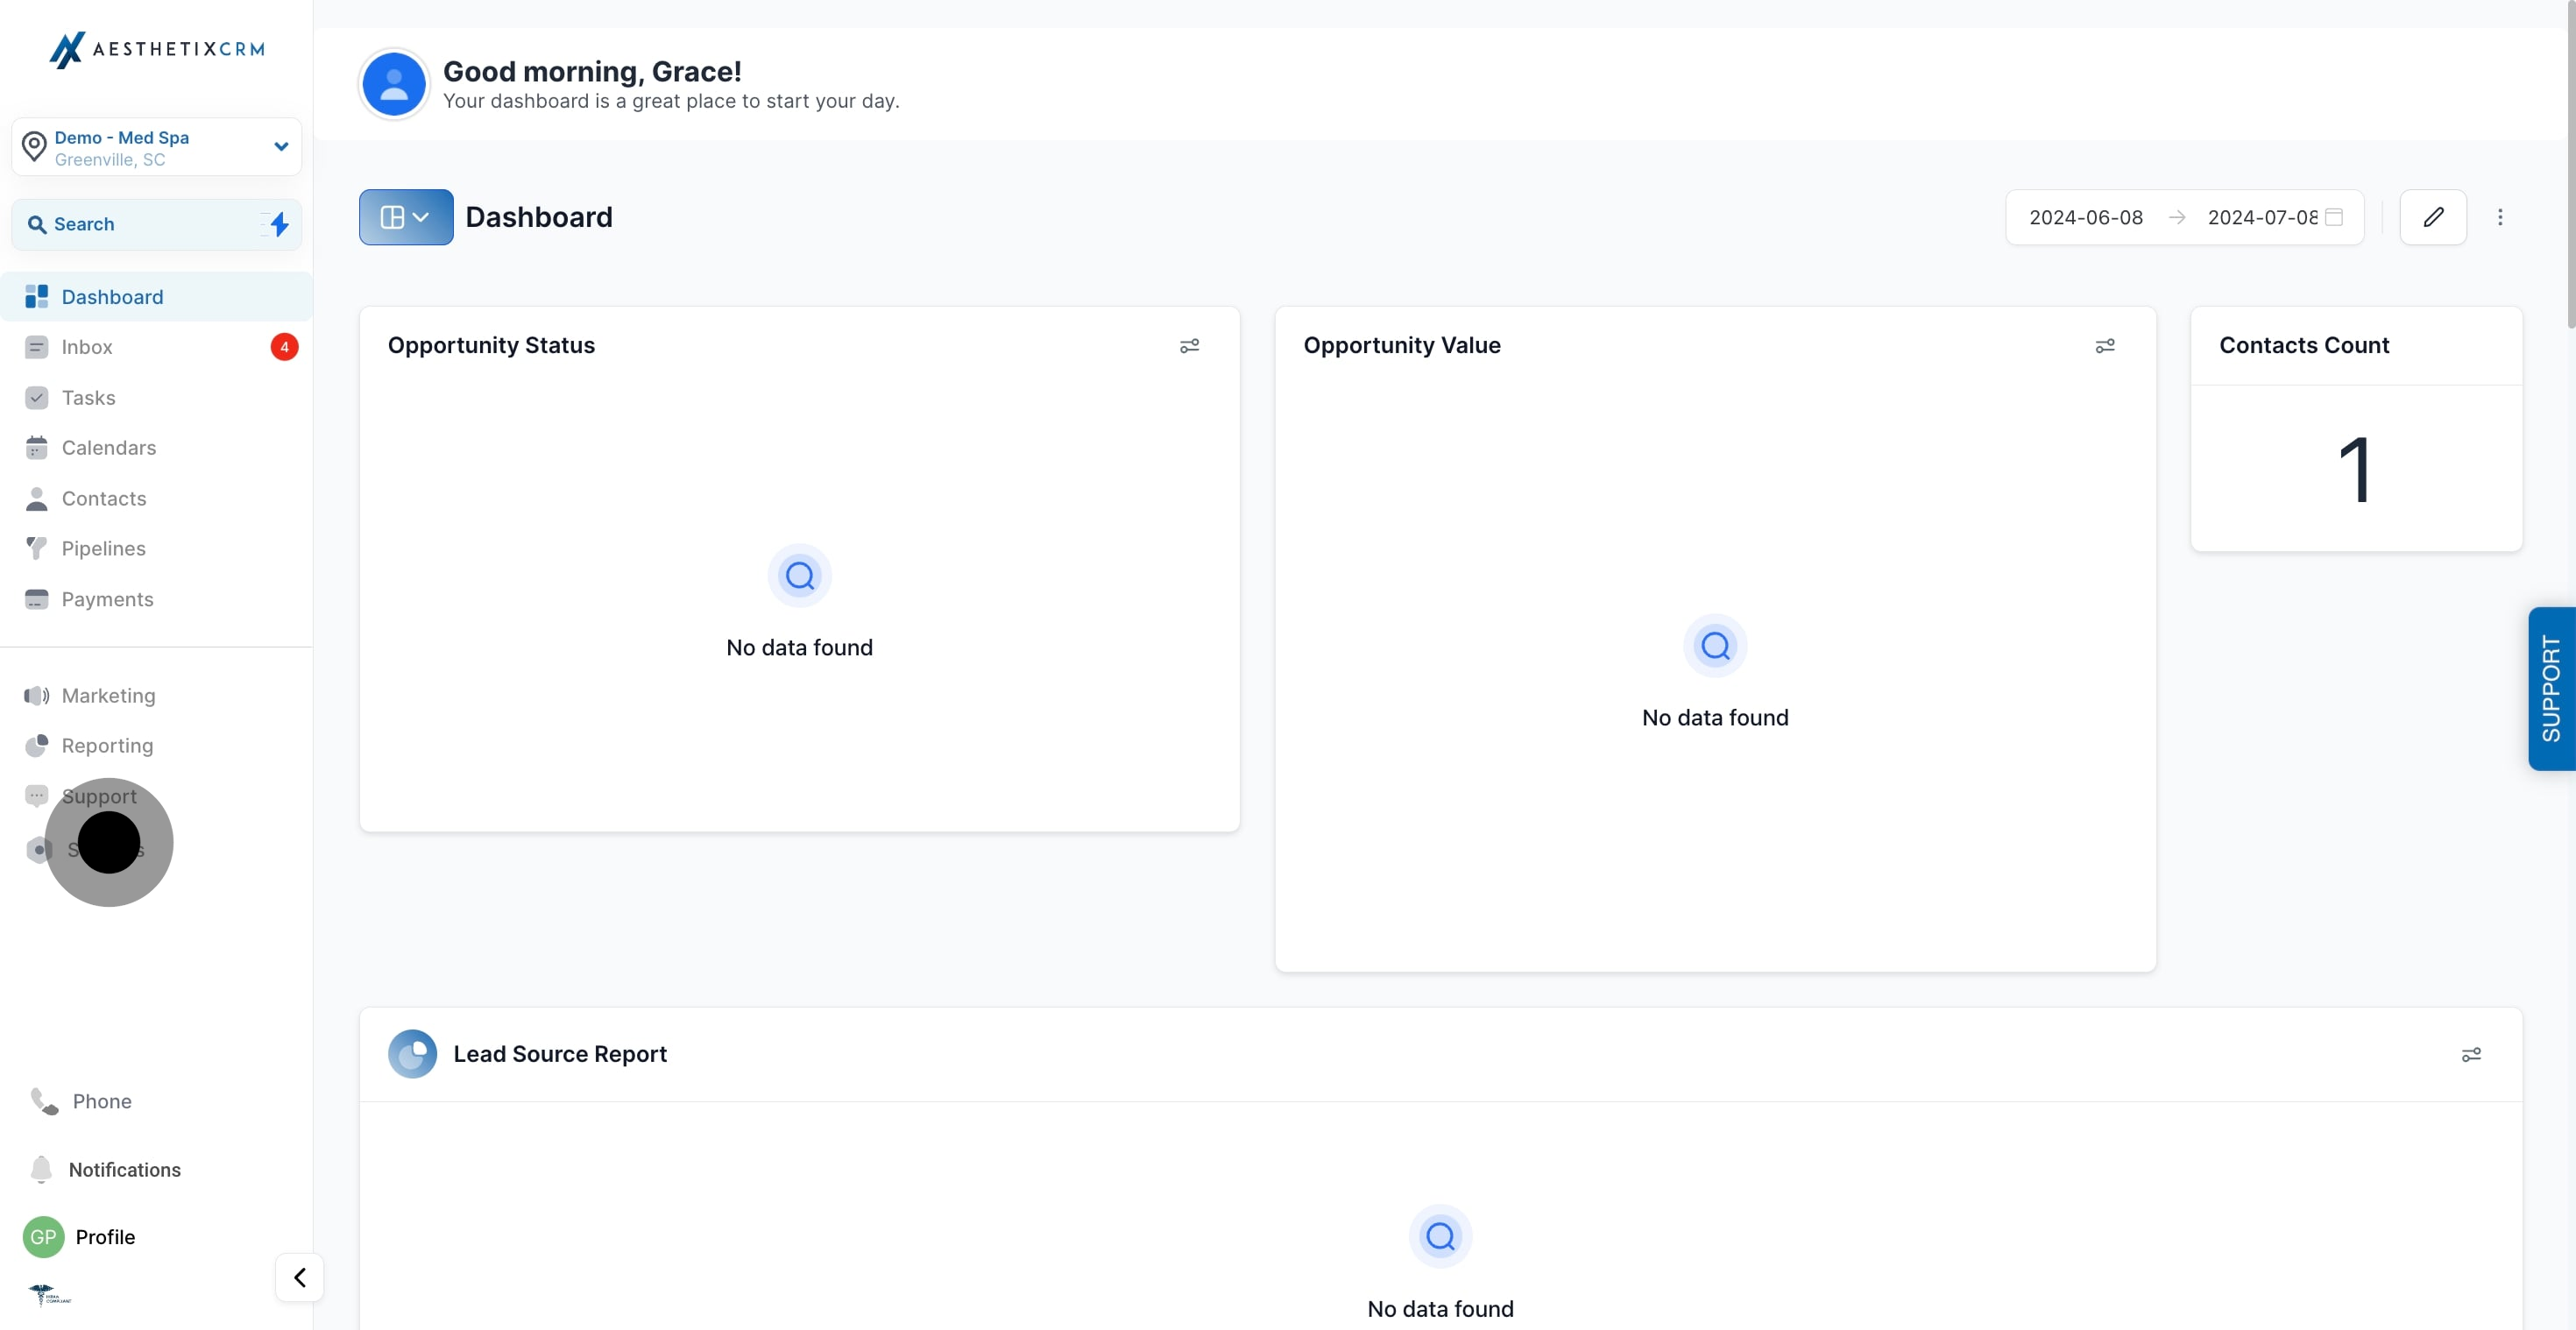Open Opportunity Status filter settings icon
Screen dimensions: 2576x1330
tap(1188, 346)
